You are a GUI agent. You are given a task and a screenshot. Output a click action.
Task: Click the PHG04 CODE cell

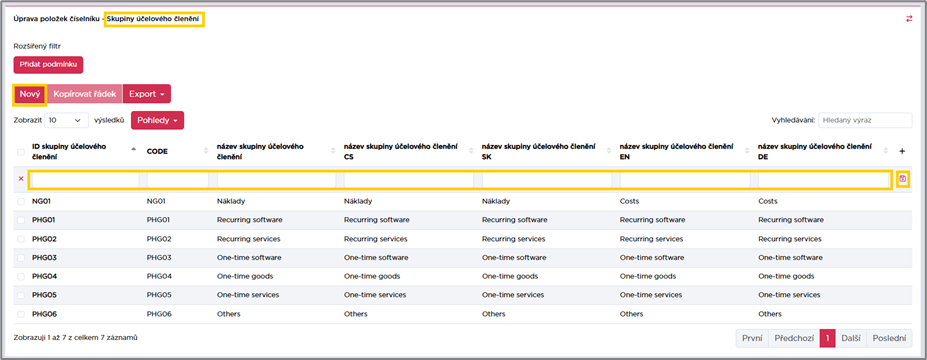(x=159, y=276)
